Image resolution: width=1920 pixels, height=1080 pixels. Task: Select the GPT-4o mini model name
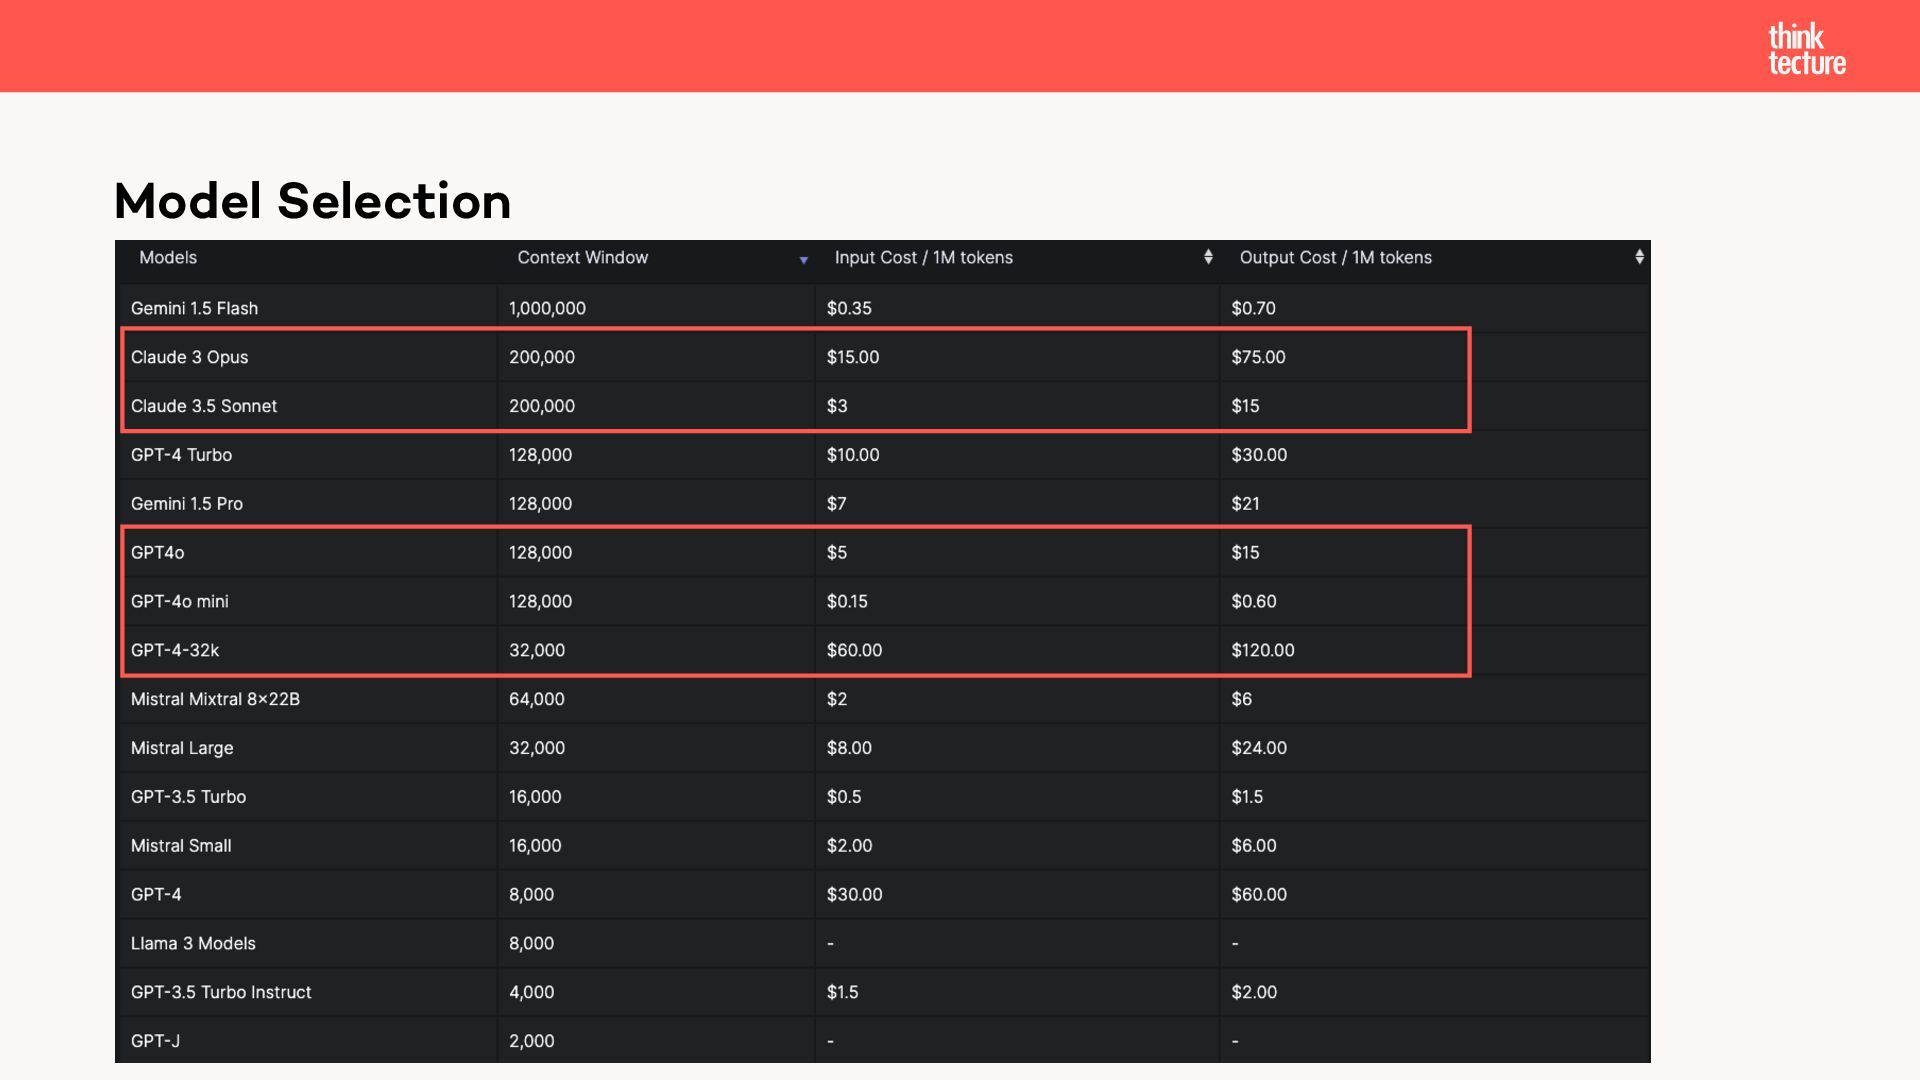[x=179, y=602]
